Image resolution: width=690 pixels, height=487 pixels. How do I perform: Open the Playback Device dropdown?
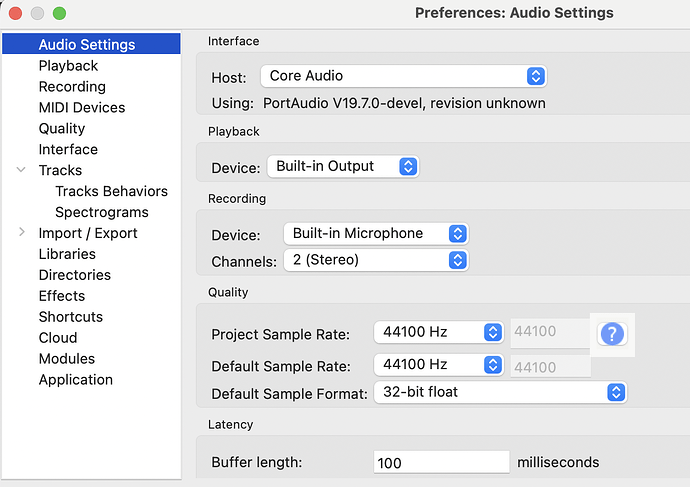click(342, 167)
